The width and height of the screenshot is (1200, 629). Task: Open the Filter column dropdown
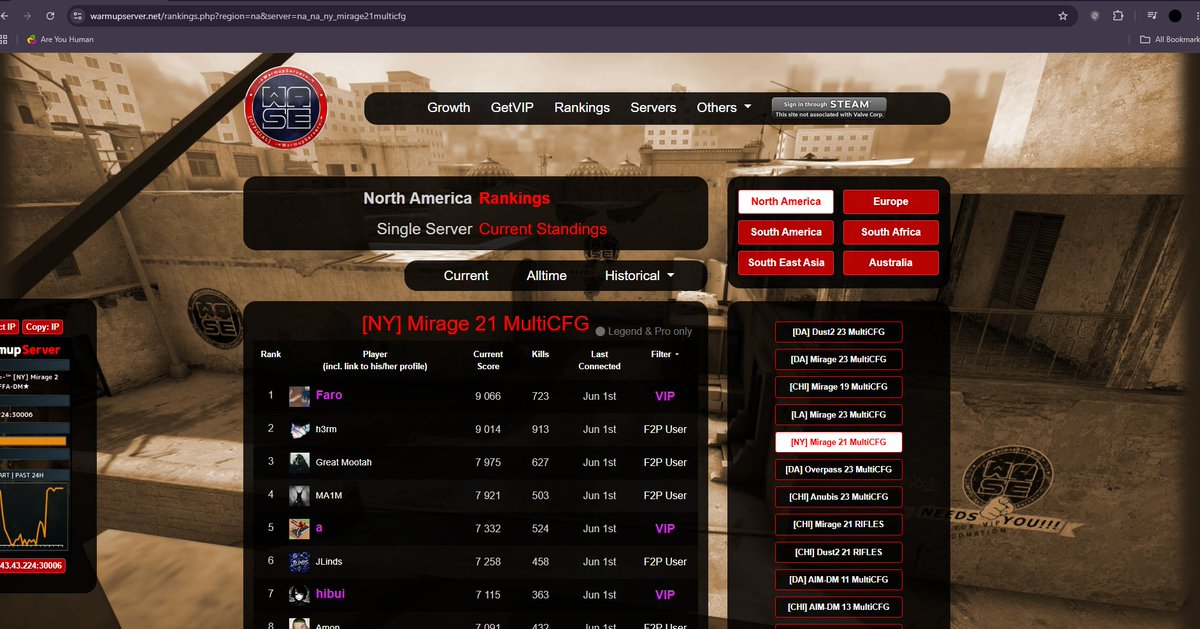(665, 354)
